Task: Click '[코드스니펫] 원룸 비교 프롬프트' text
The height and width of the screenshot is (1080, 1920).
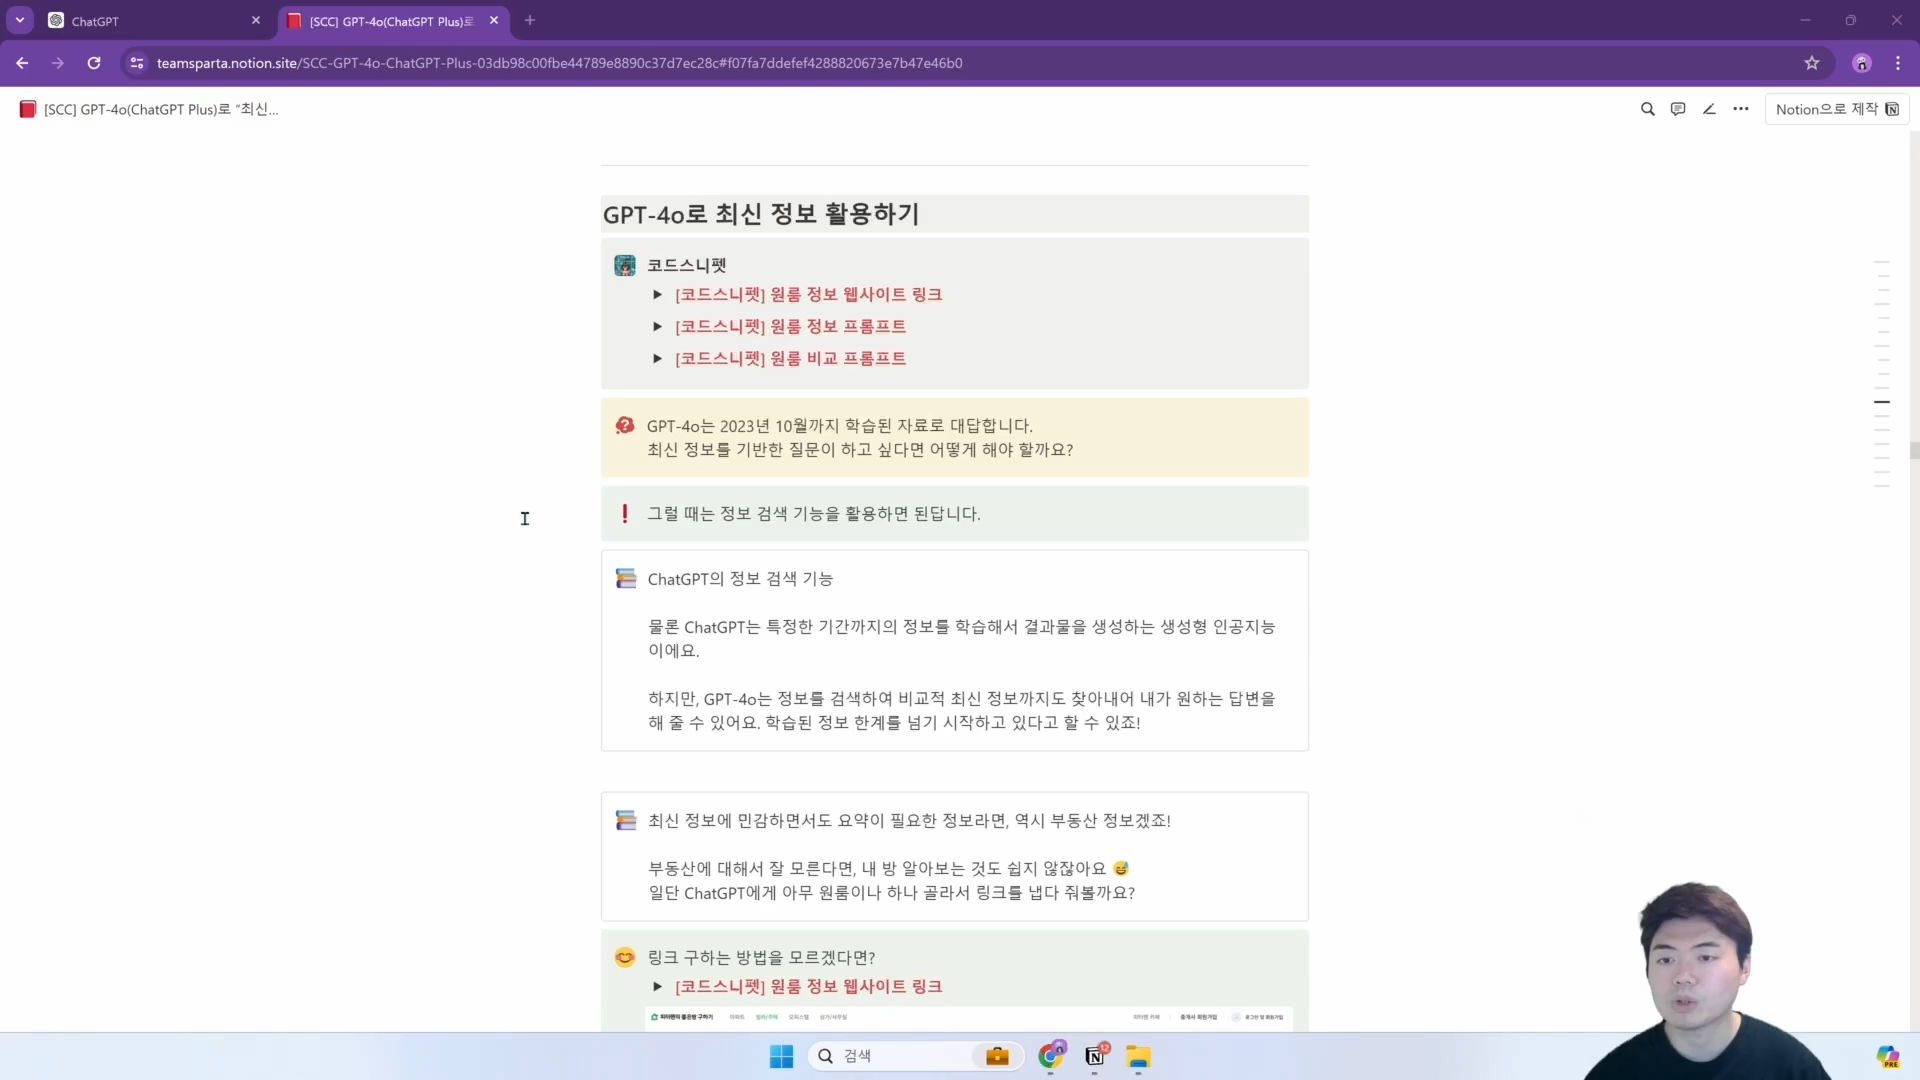Action: (x=790, y=359)
